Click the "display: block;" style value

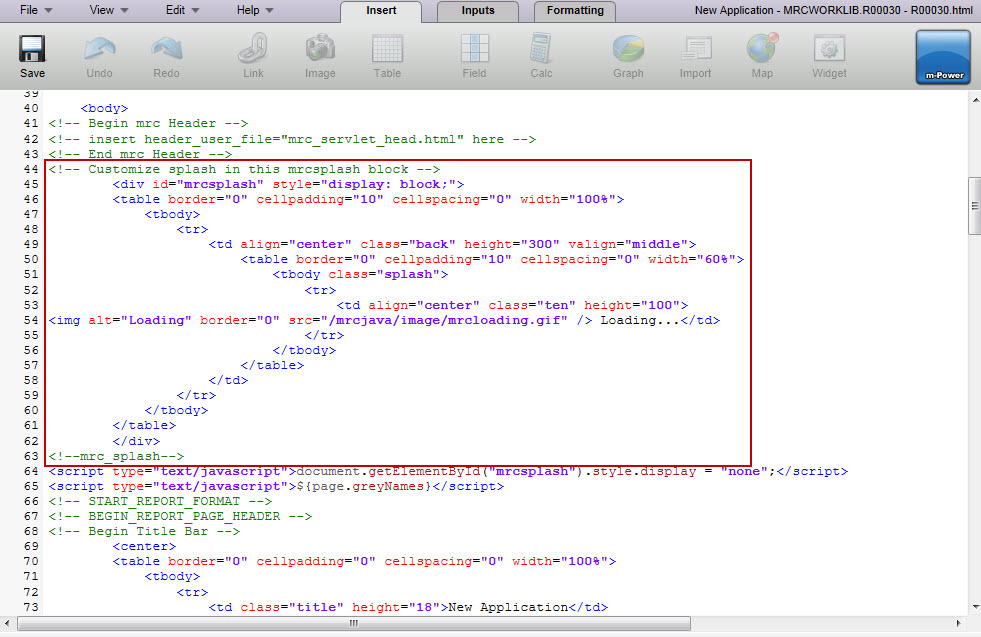388,184
